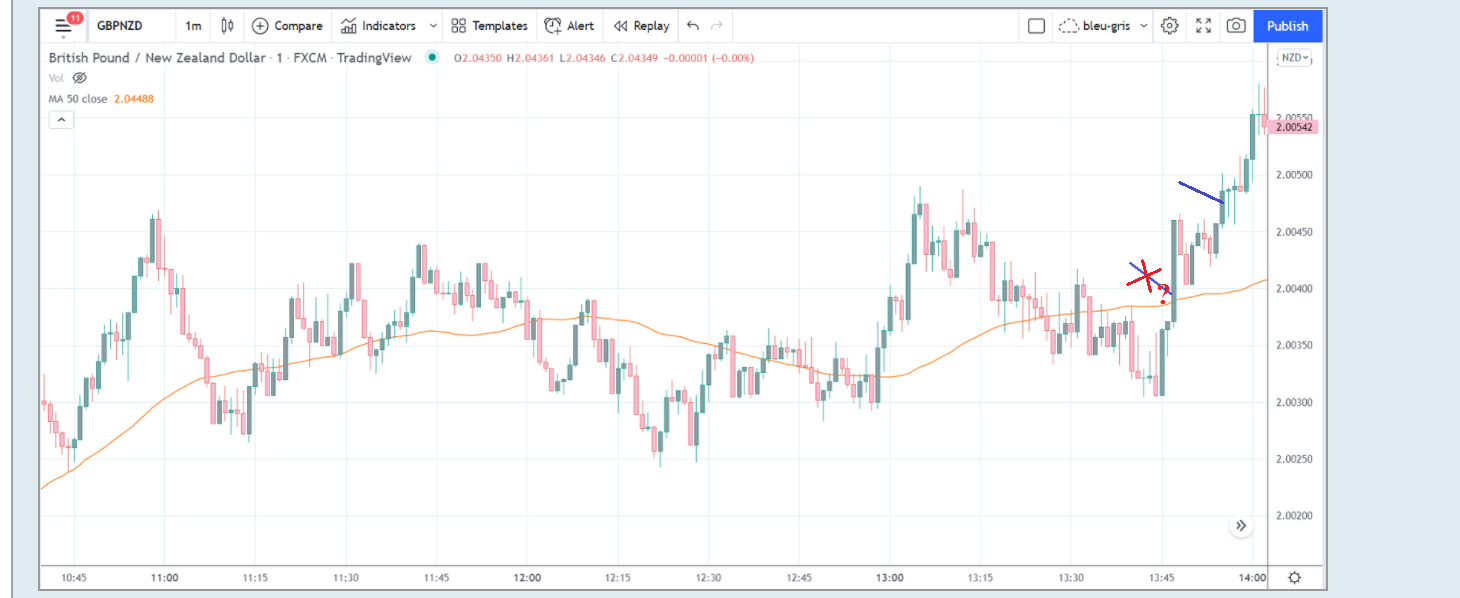Enter fullscreen mode
This screenshot has width=1460, height=598.
click(x=1204, y=26)
